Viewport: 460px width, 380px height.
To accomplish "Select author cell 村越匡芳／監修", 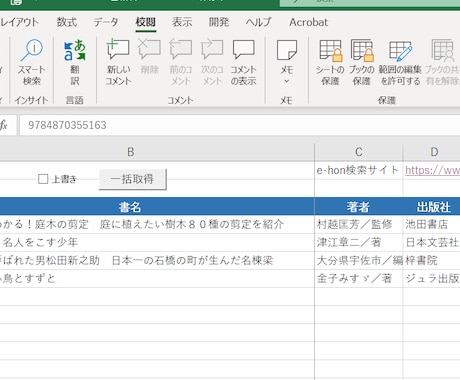I will click(x=359, y=224).
